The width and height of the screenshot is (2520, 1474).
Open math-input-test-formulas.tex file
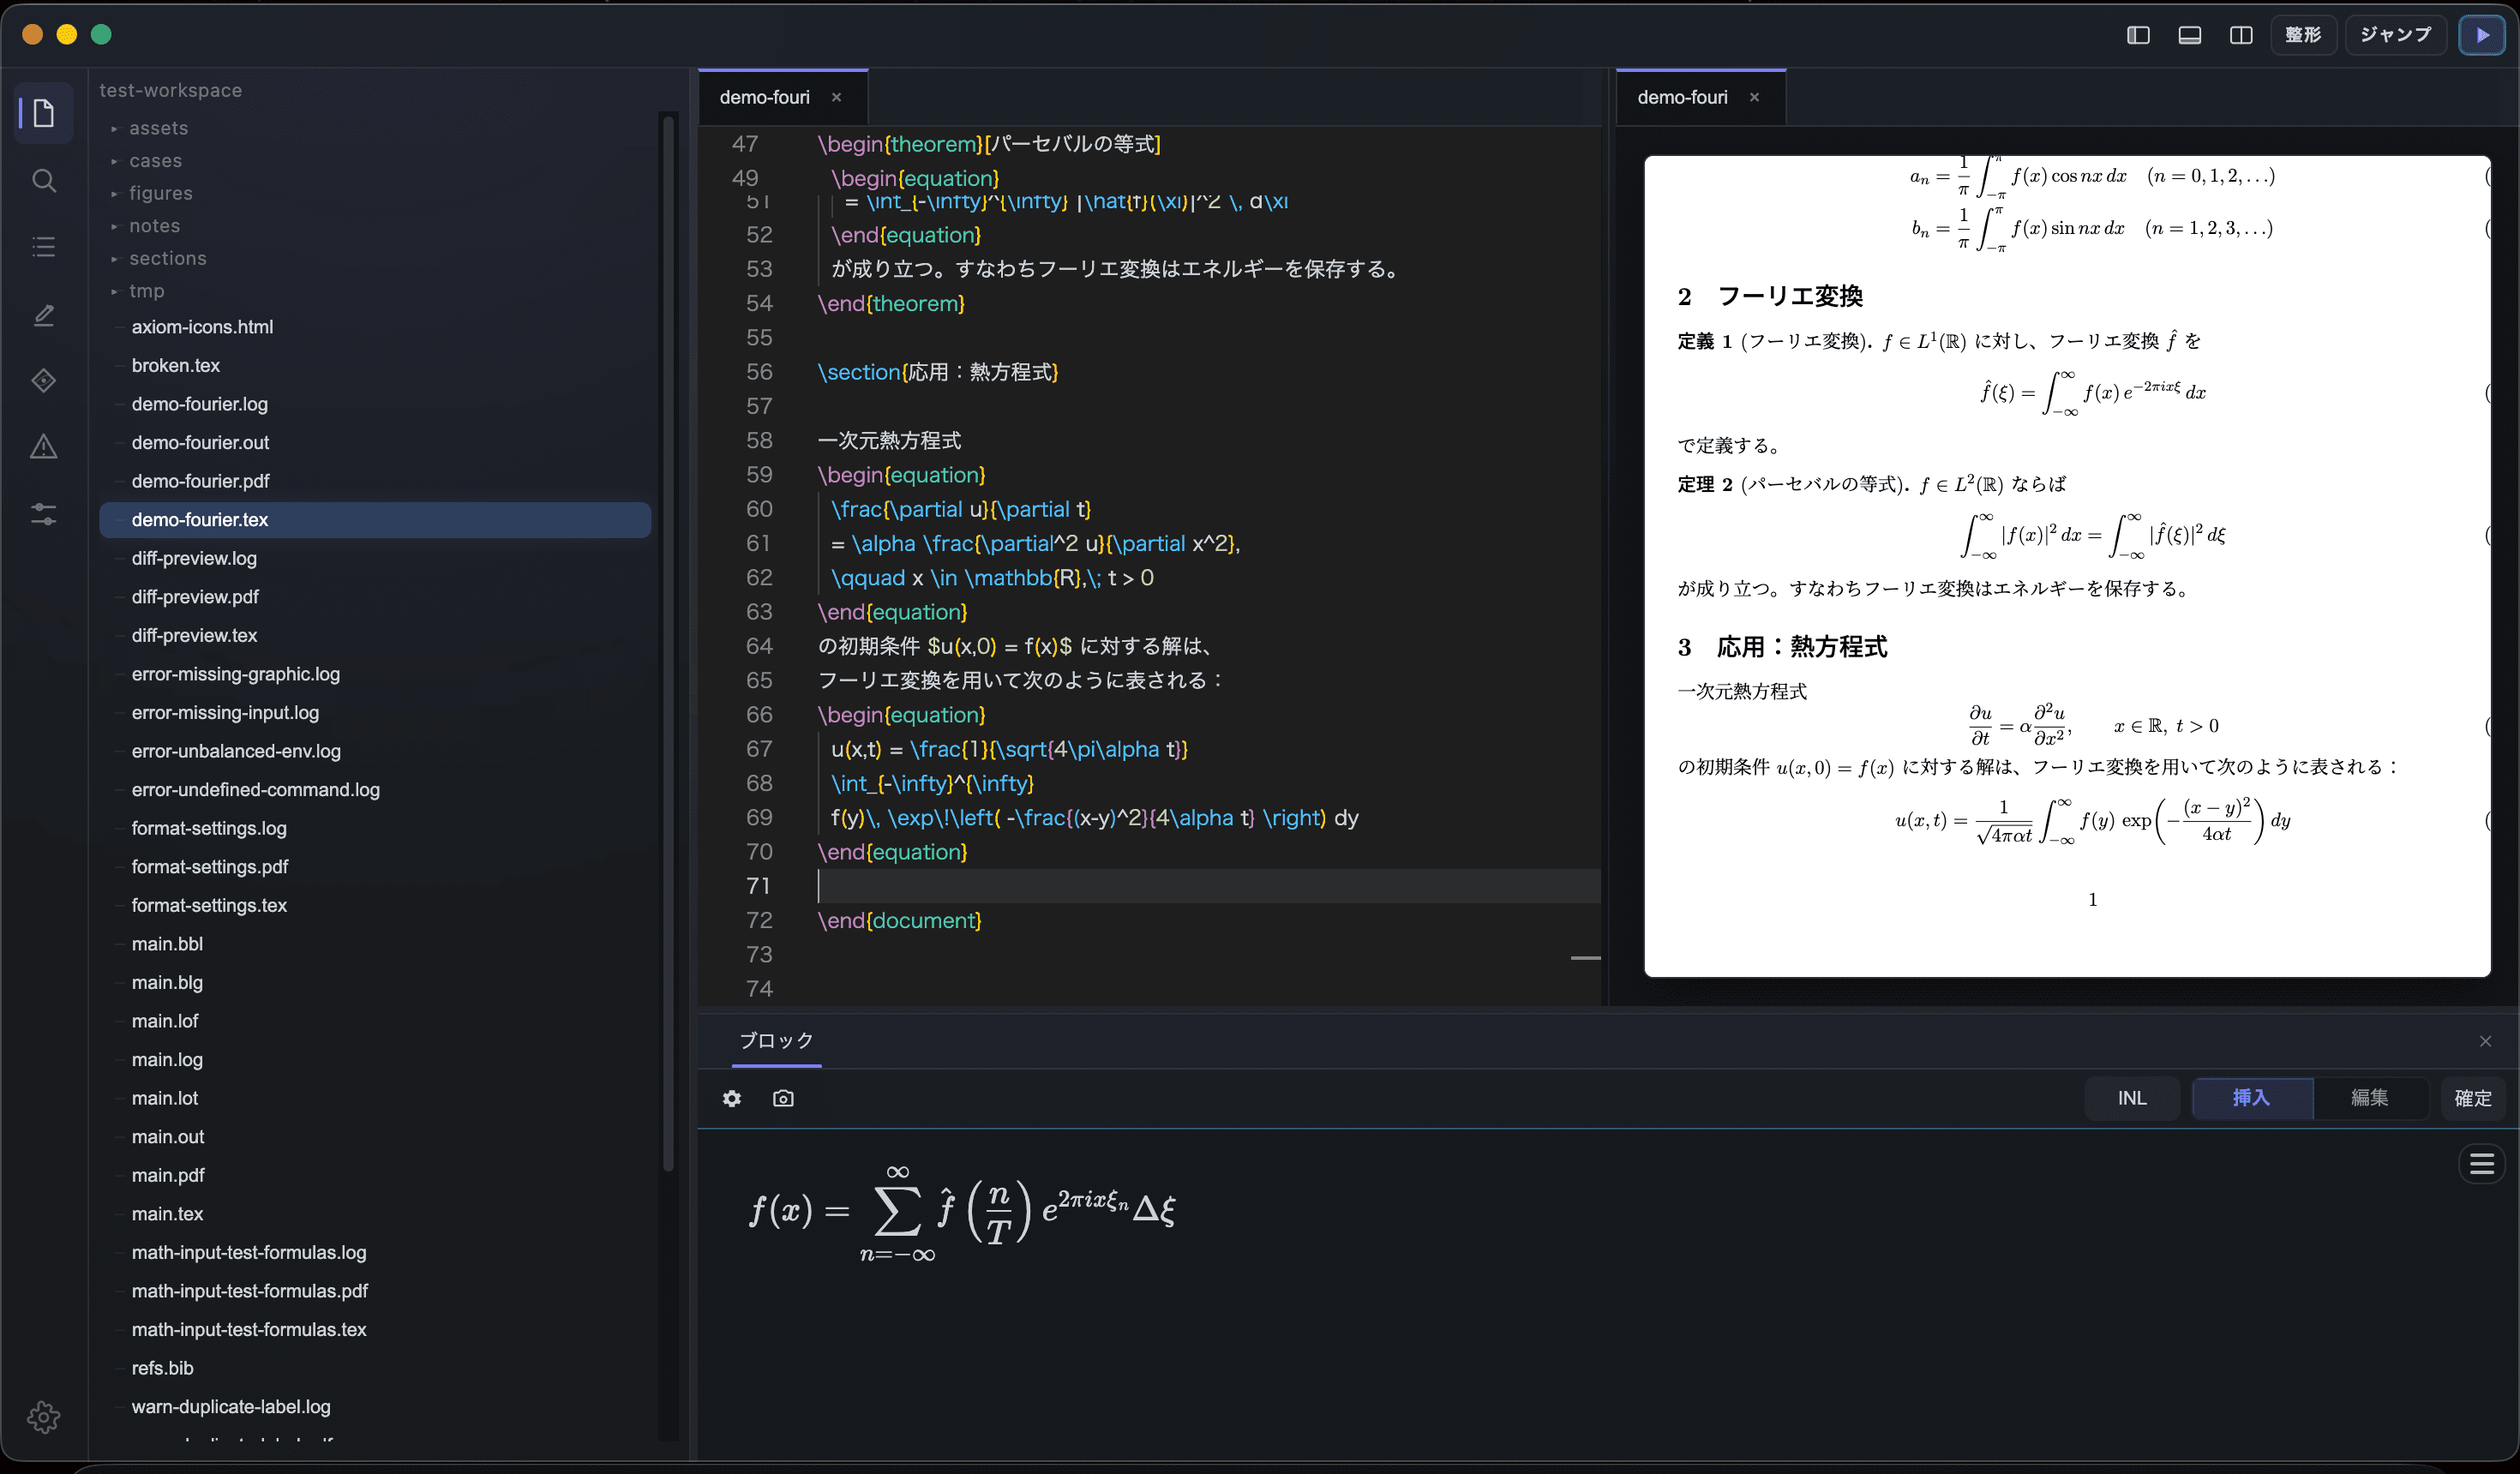pos(249,1330)
